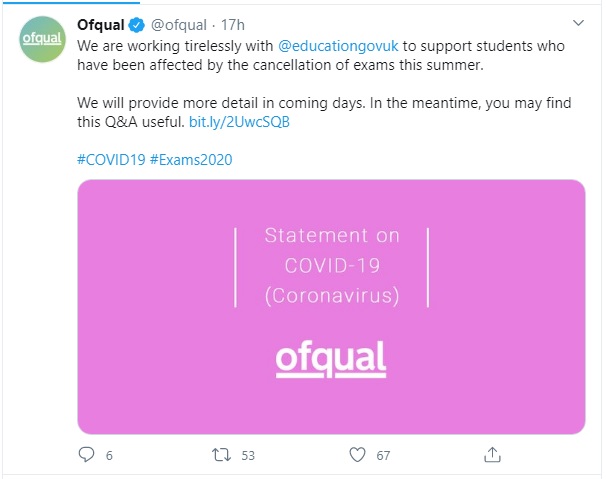606x479 pixels.
Task: Open the 17h timestamp link
Action: [x=233, y=25]
